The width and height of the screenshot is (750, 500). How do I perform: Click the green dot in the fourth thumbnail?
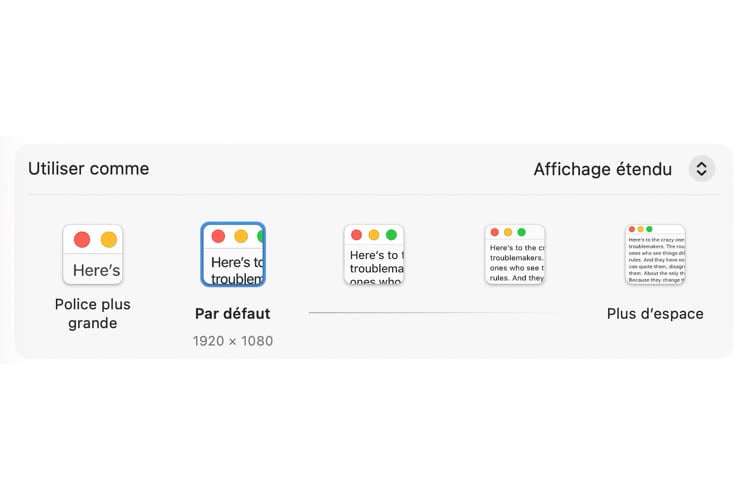pos(521,232)
